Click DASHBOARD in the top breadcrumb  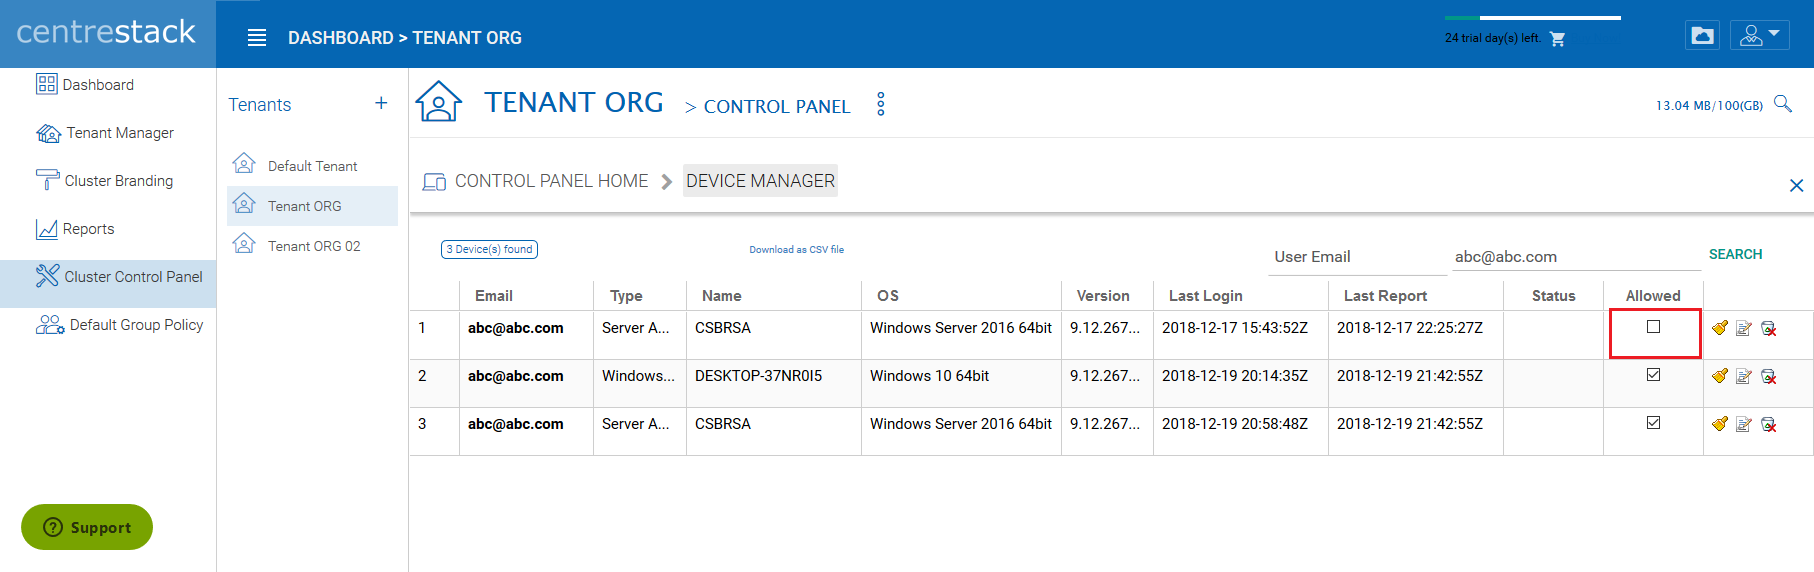[x=341, y=38]
